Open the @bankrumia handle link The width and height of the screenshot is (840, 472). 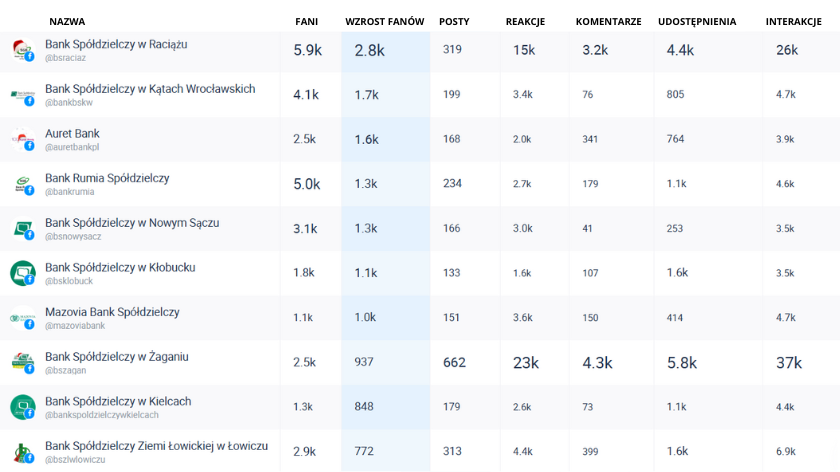click(70, 191)
